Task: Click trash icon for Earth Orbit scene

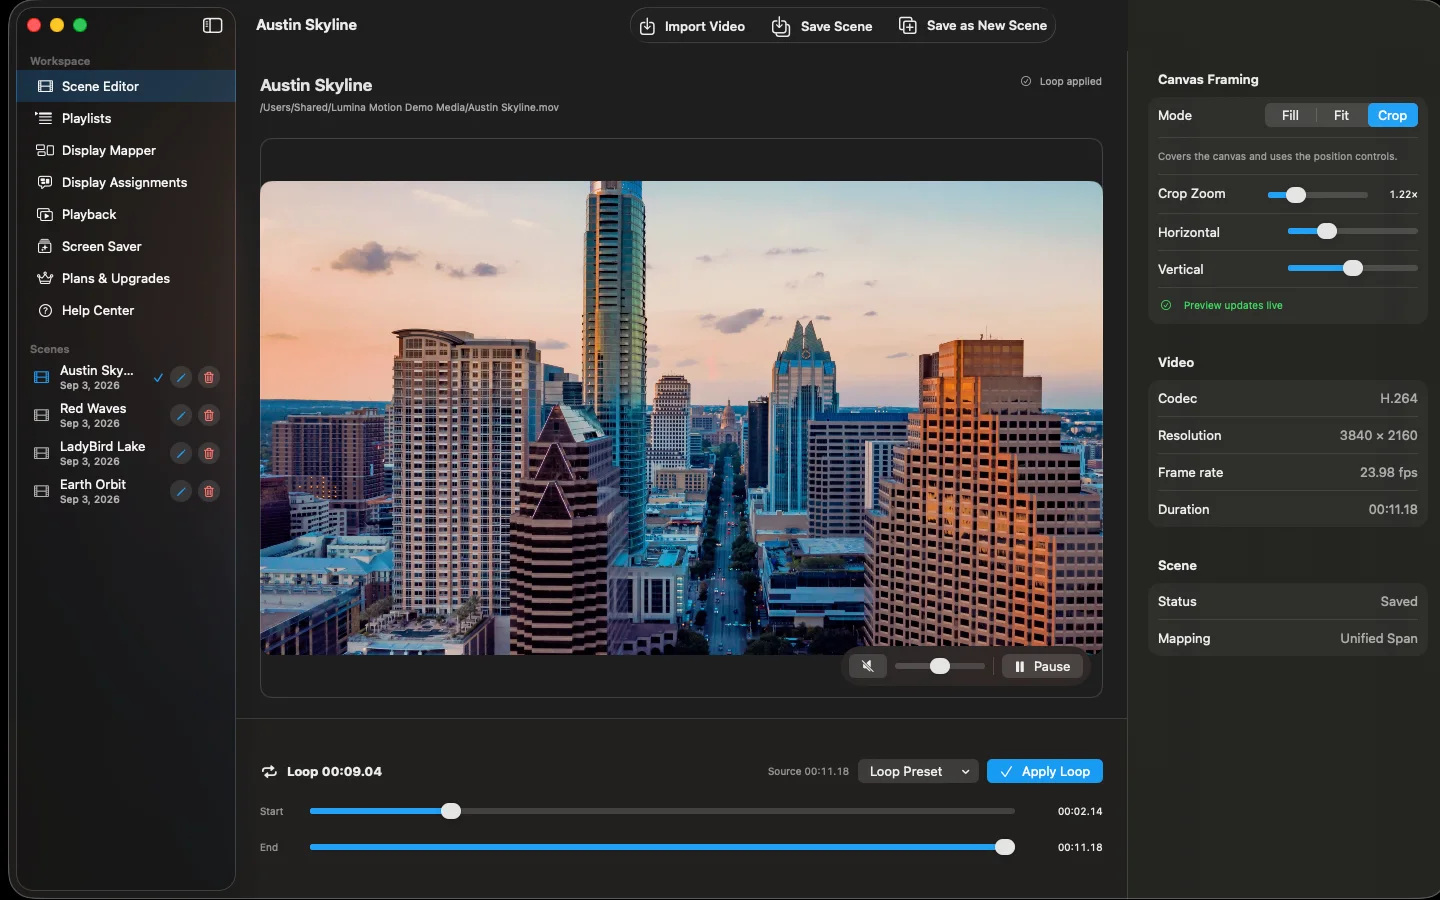Action: [209, 491]
